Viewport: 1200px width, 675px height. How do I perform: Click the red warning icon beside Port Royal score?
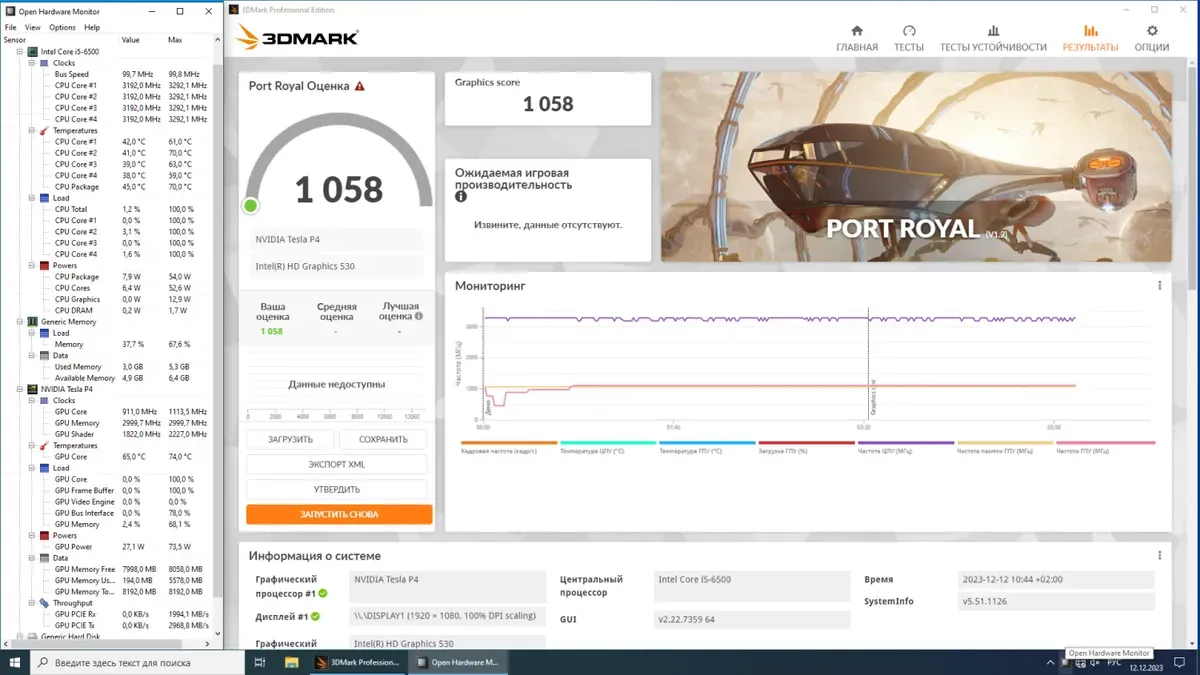[360, 86]
